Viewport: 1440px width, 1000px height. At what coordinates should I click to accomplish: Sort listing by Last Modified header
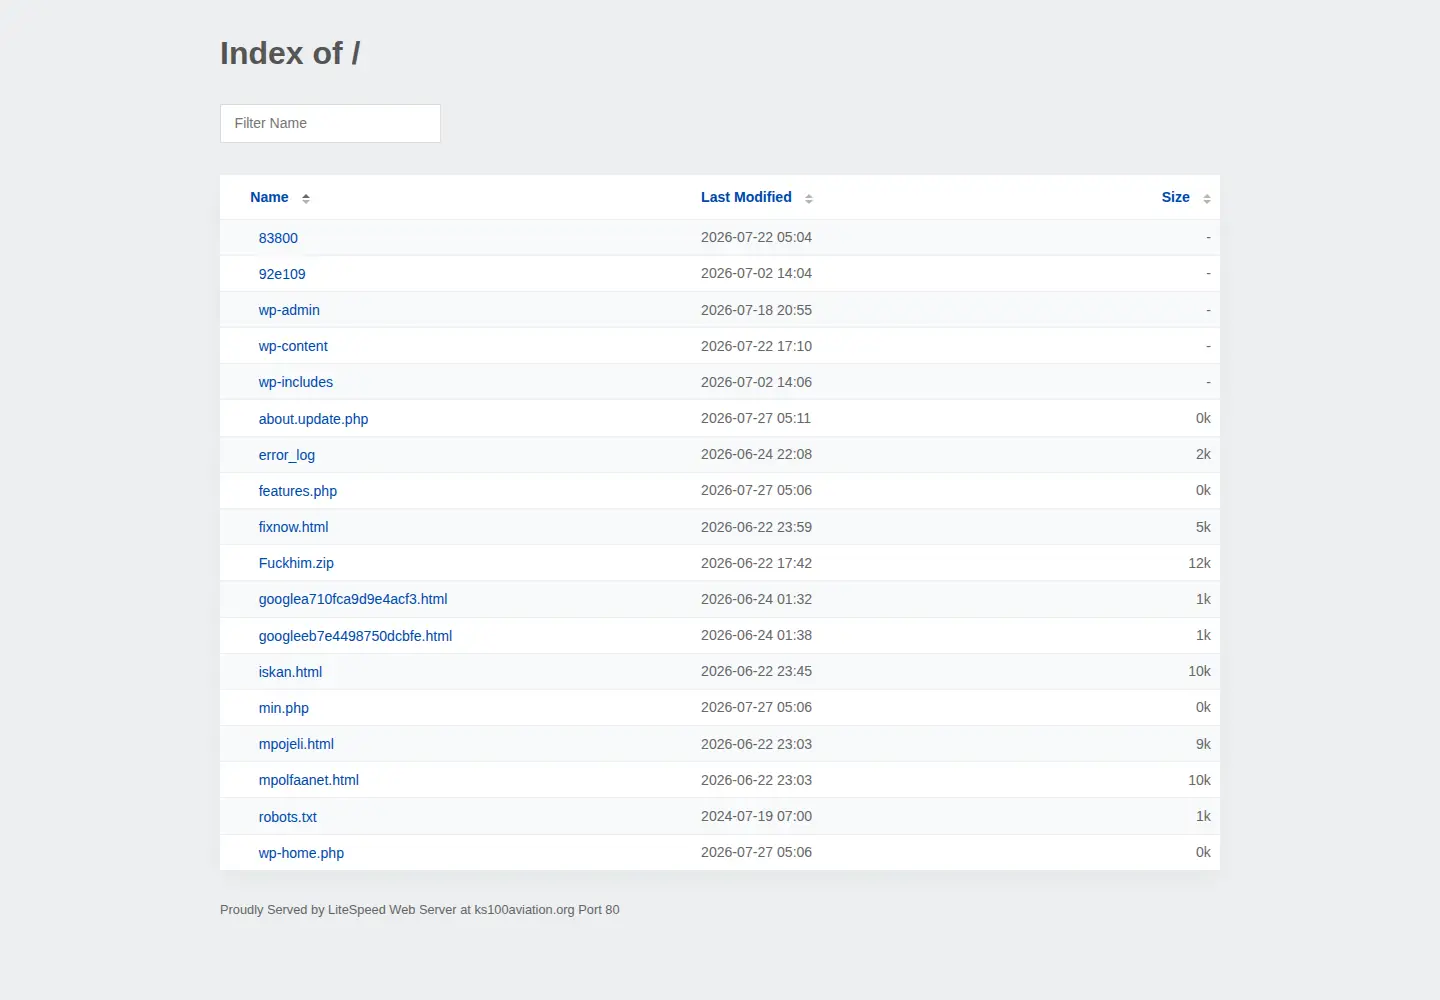tap(746, 197)
